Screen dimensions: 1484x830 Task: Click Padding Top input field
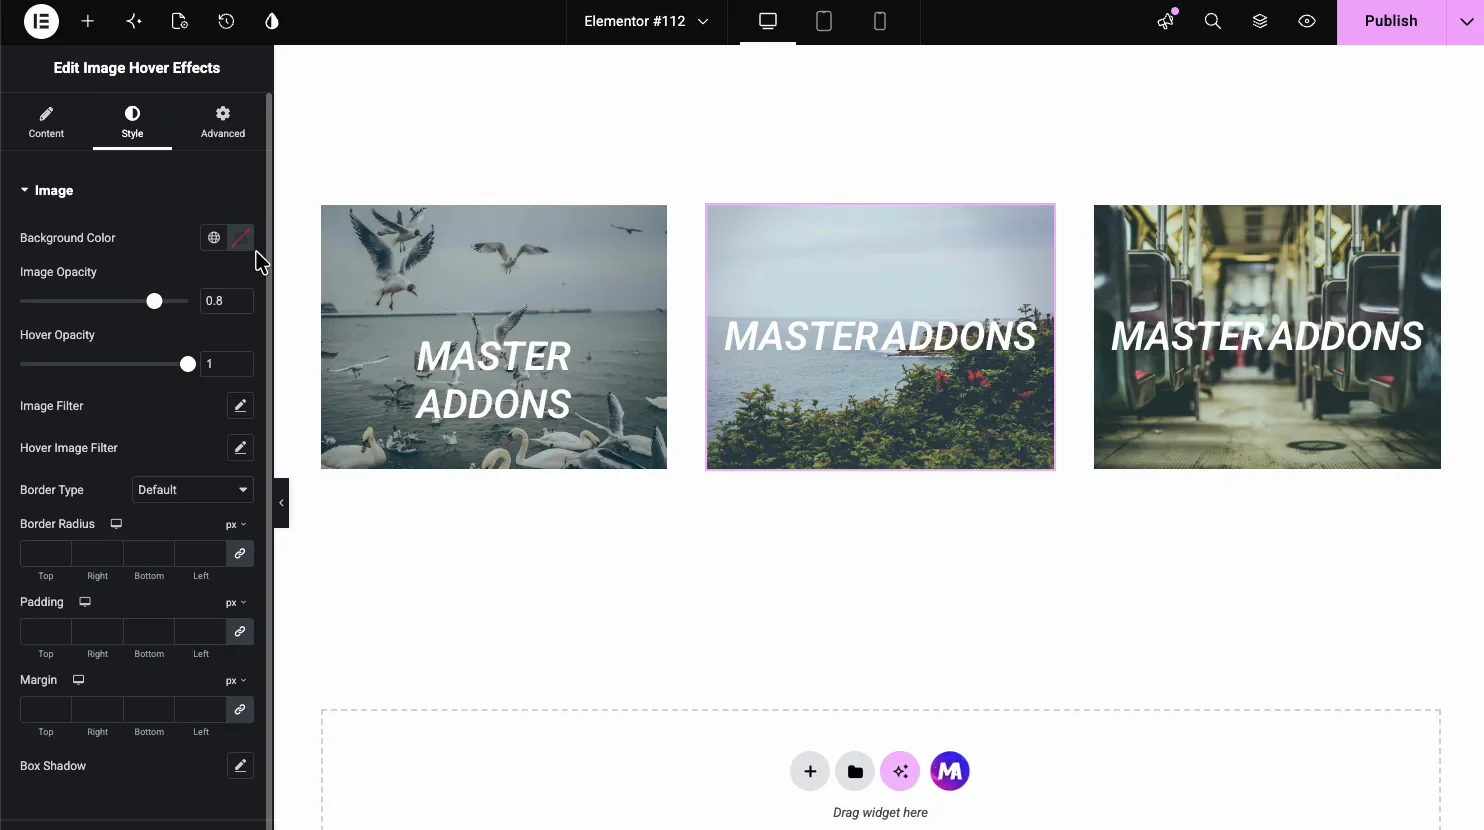tap(46, 632)
